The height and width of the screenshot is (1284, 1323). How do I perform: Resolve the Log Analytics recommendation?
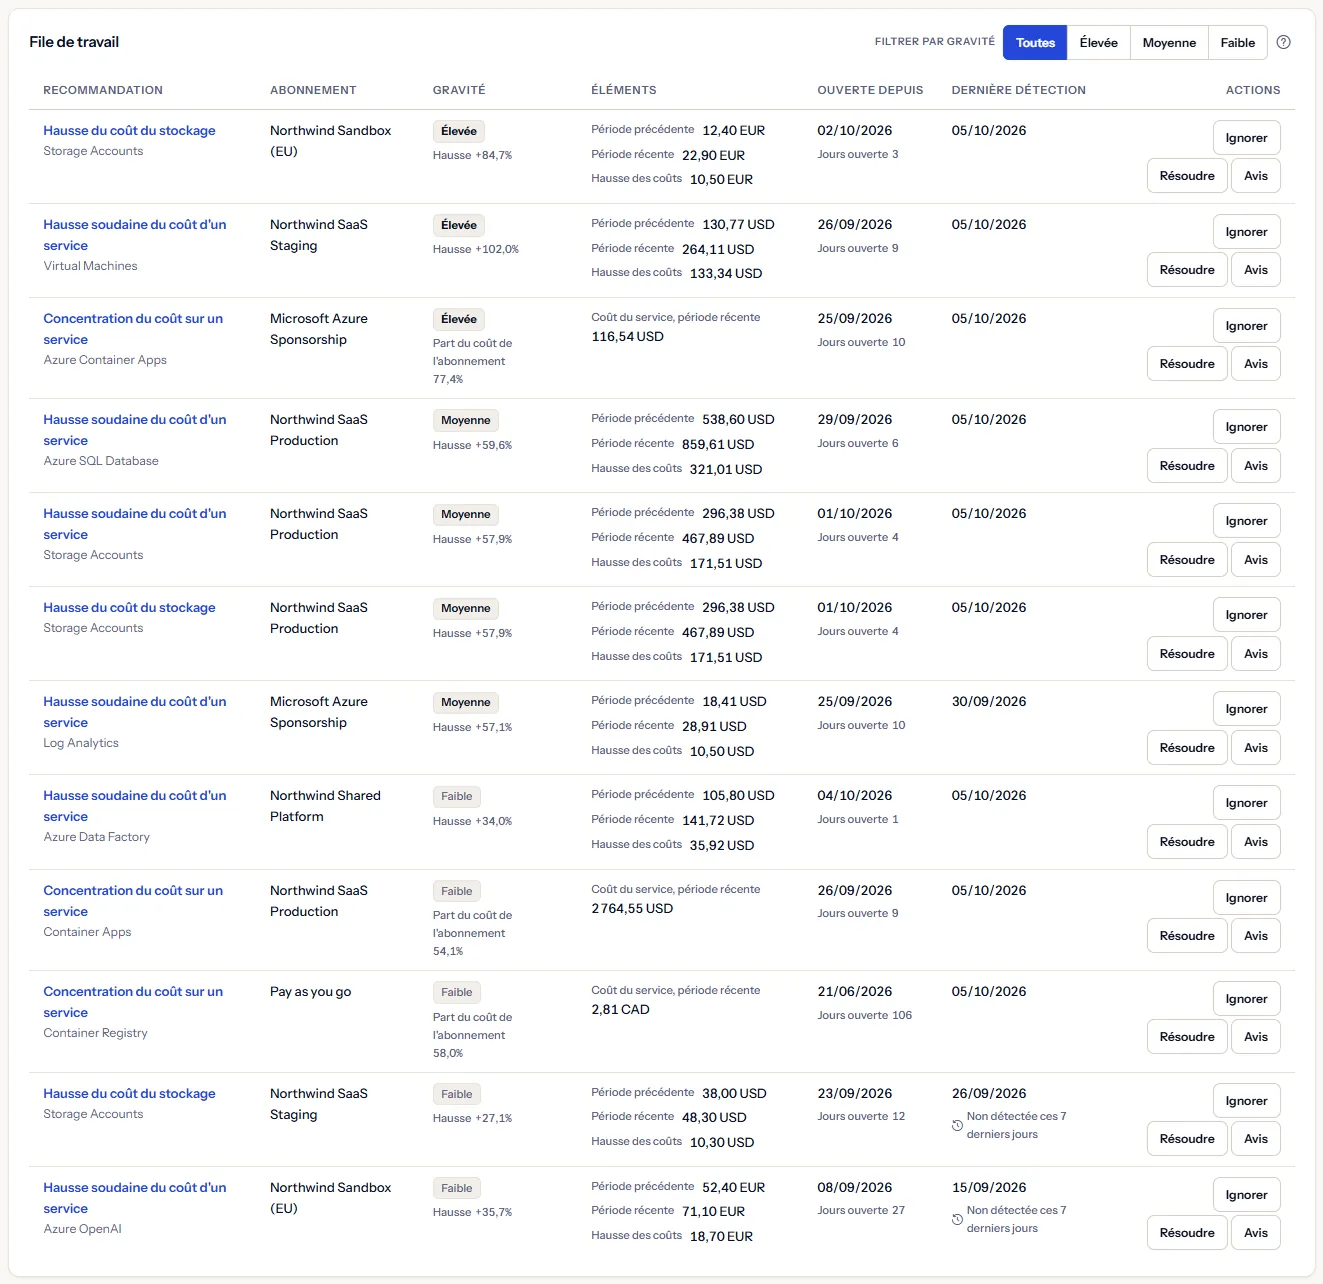1187,748
